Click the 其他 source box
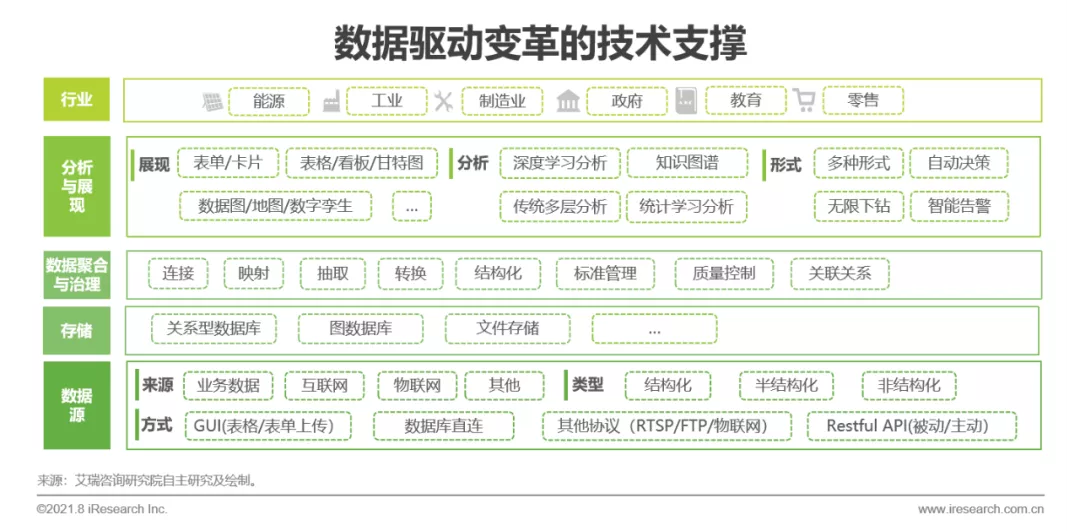Image resolution: width=1080 pixels, height=531 pixels. tap(504, 385)
